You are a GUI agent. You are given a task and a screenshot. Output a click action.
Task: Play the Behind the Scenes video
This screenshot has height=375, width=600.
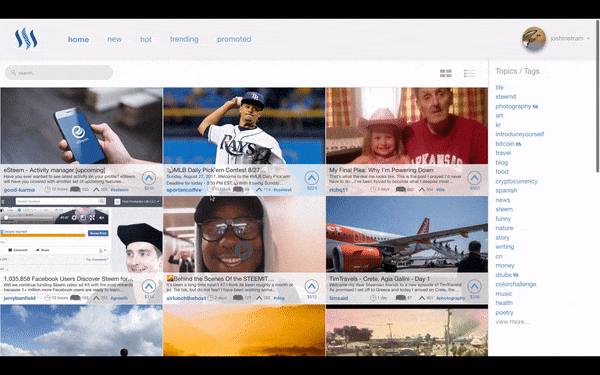(x=243, y=251)
